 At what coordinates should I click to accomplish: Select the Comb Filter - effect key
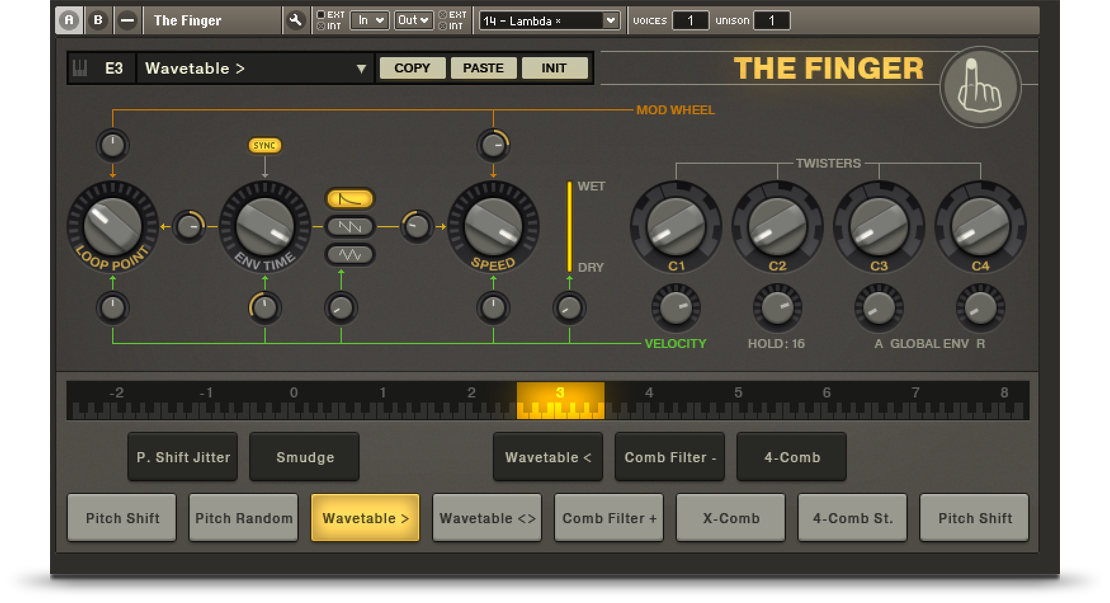pyautogui.click(x=670, y=457)
